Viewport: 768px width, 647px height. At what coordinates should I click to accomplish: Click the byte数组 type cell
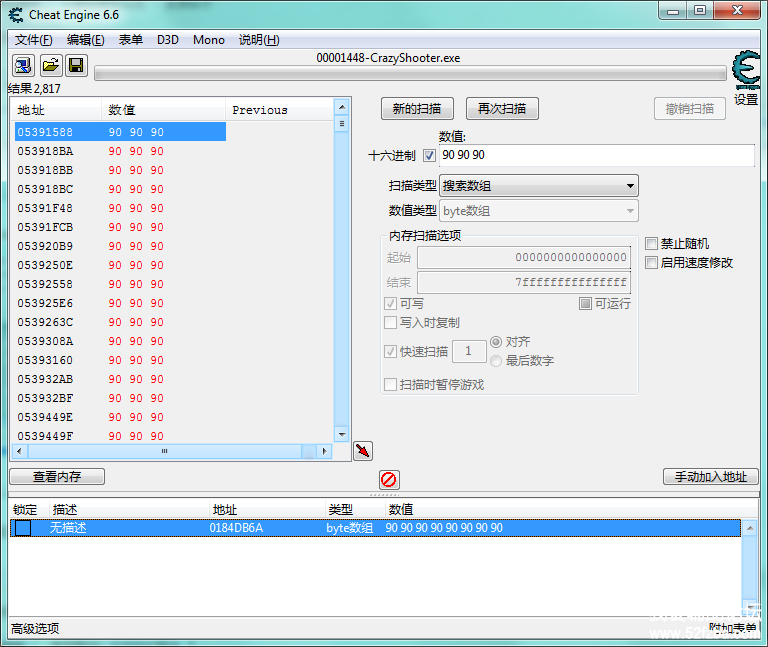pos(350,528)
